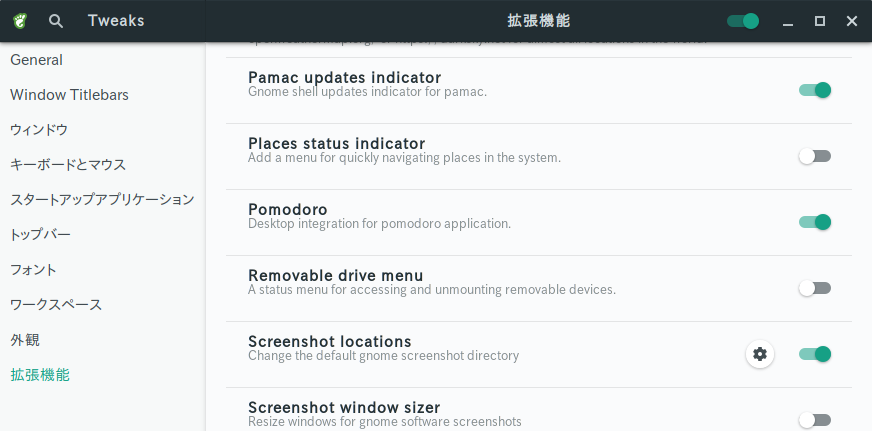Click the Tweaks title in header

point(116,21)
